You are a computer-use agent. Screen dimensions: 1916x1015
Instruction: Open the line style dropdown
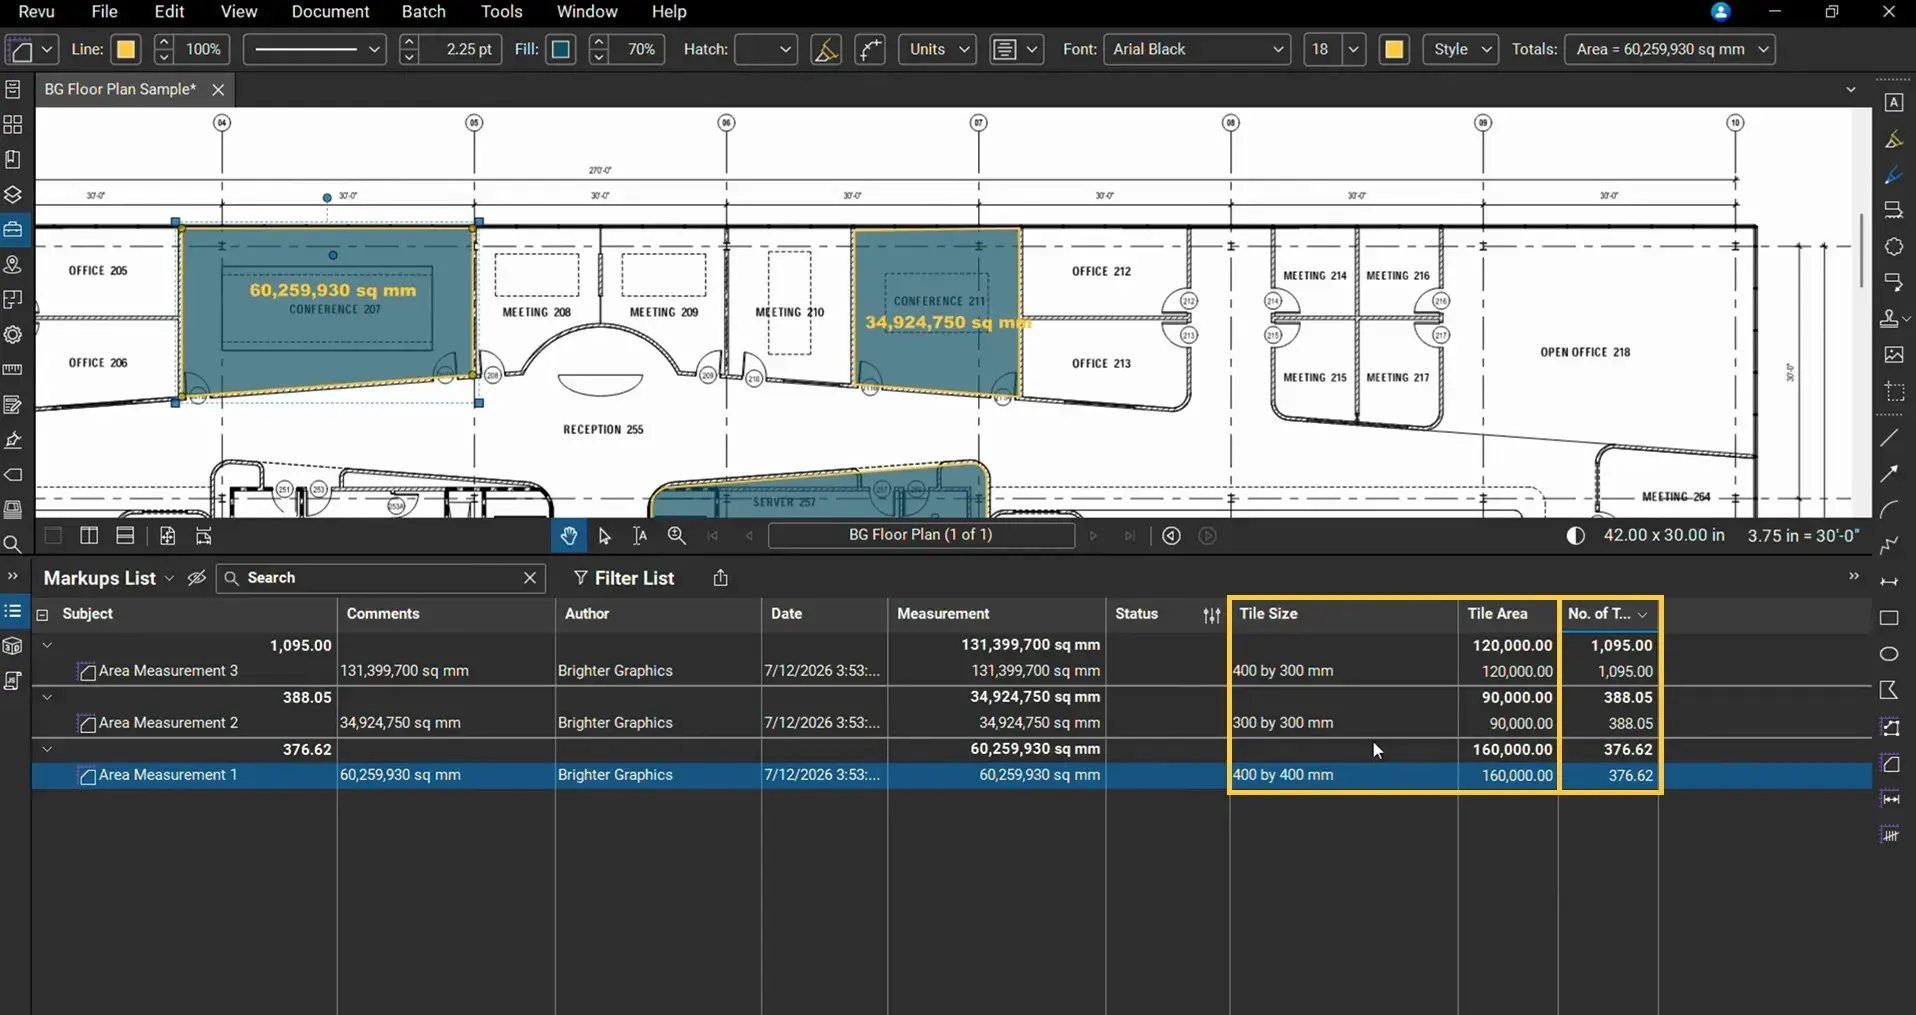click(x=314, y=49)
